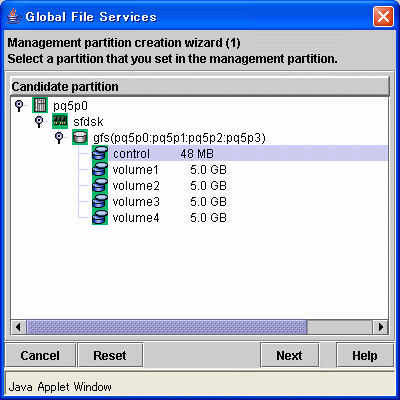Click the volume2 stacked-disk icon
This screenshot has width=400, height=400.
click(x=100, y=185)
